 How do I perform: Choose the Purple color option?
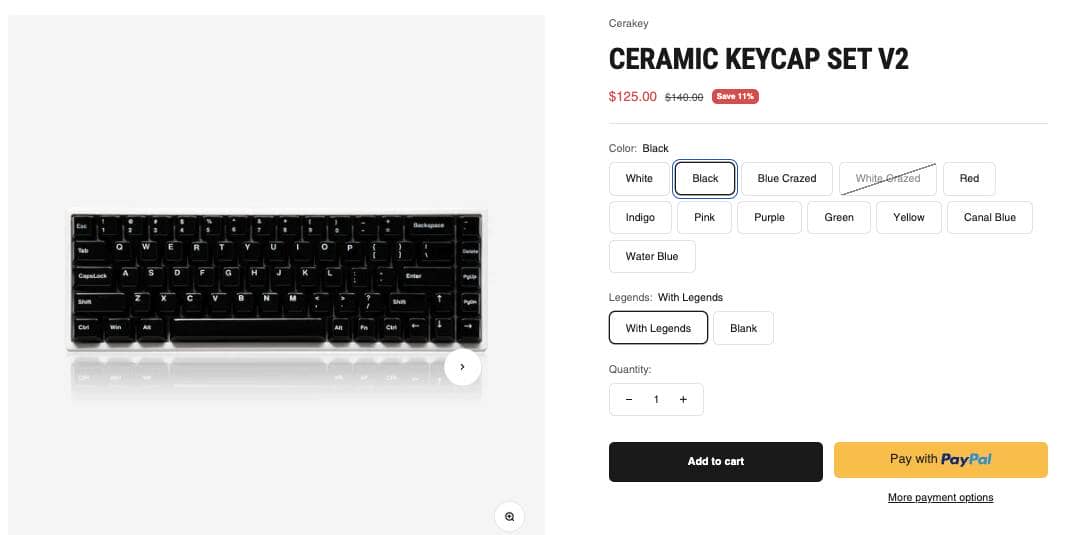click(x=769, y=218)
